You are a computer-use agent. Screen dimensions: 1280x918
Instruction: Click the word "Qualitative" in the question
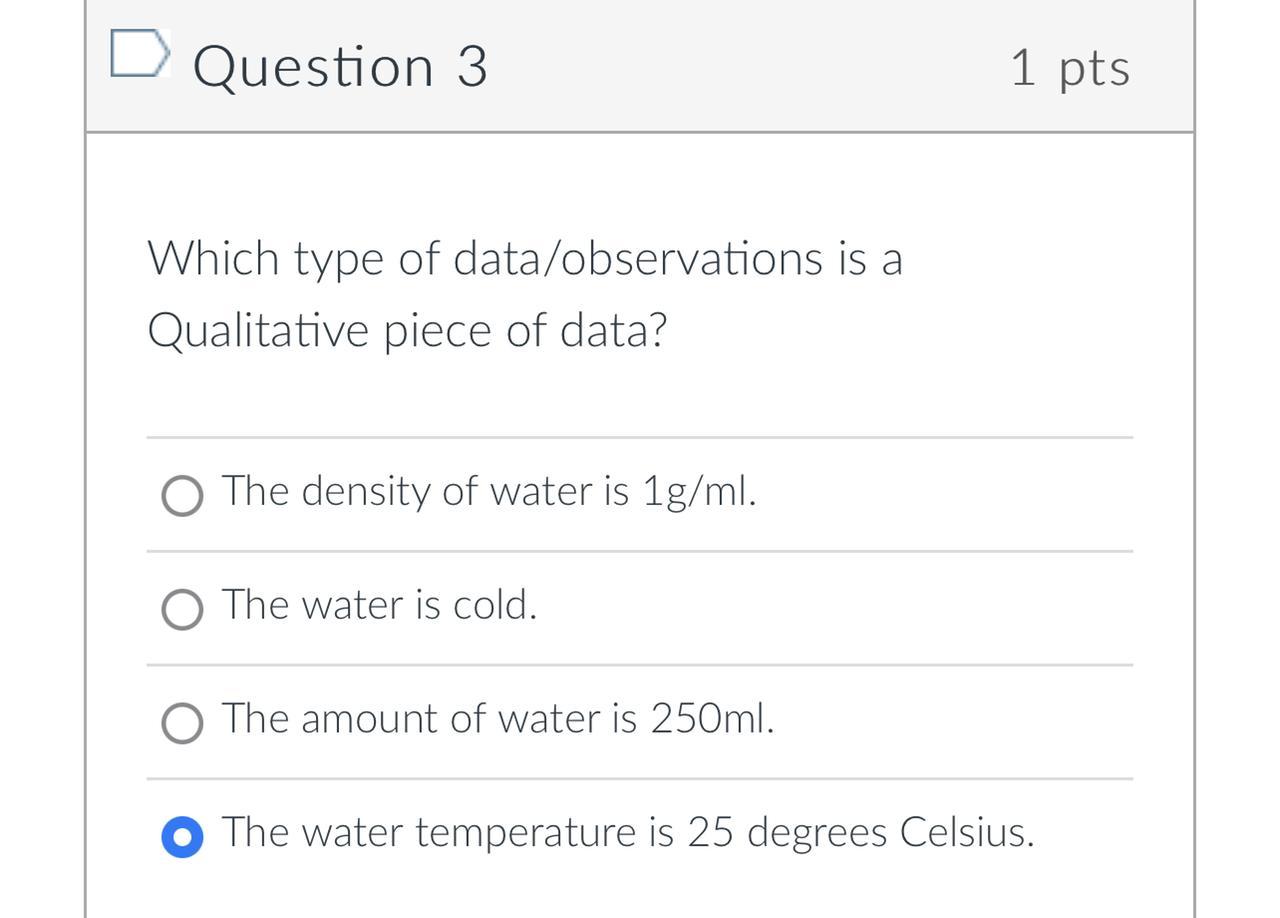(x=258, y=331)
